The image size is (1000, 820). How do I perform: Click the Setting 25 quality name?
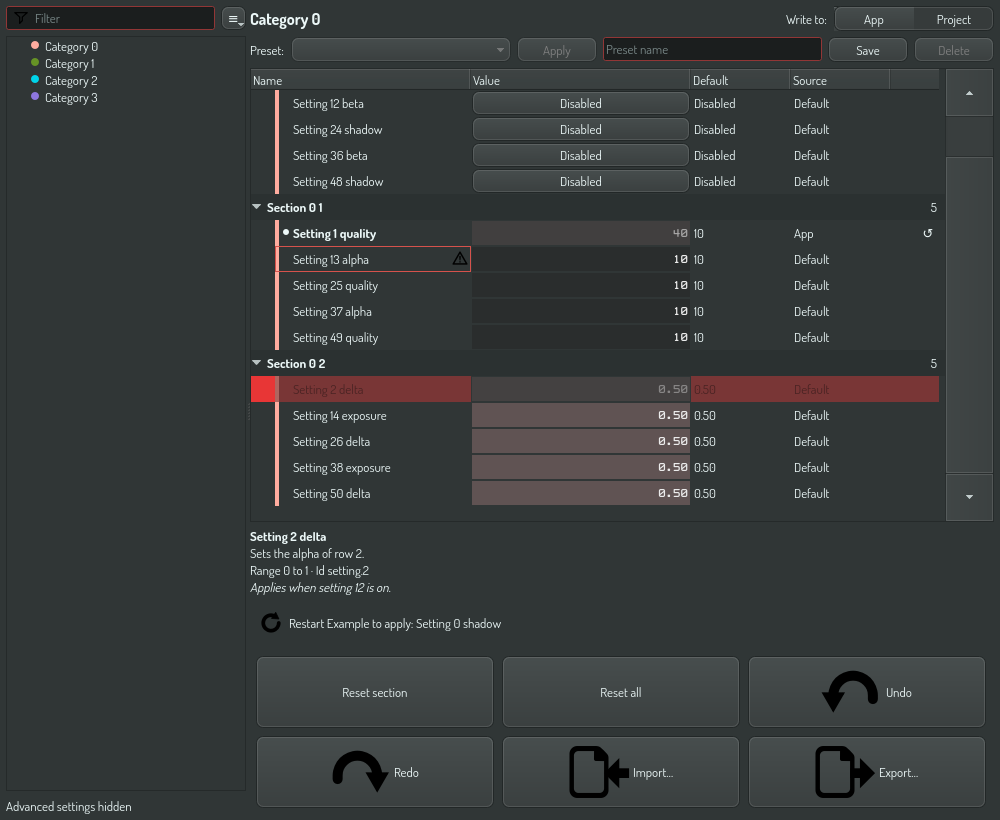point(335,286)
